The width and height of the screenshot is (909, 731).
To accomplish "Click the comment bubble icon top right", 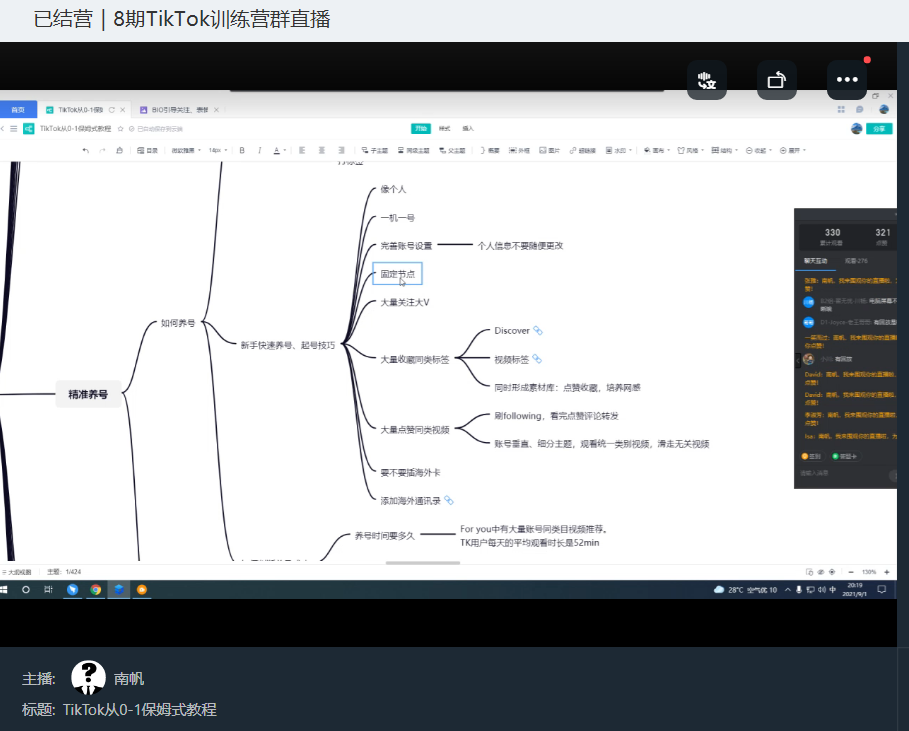I will [x=860, y=110].
